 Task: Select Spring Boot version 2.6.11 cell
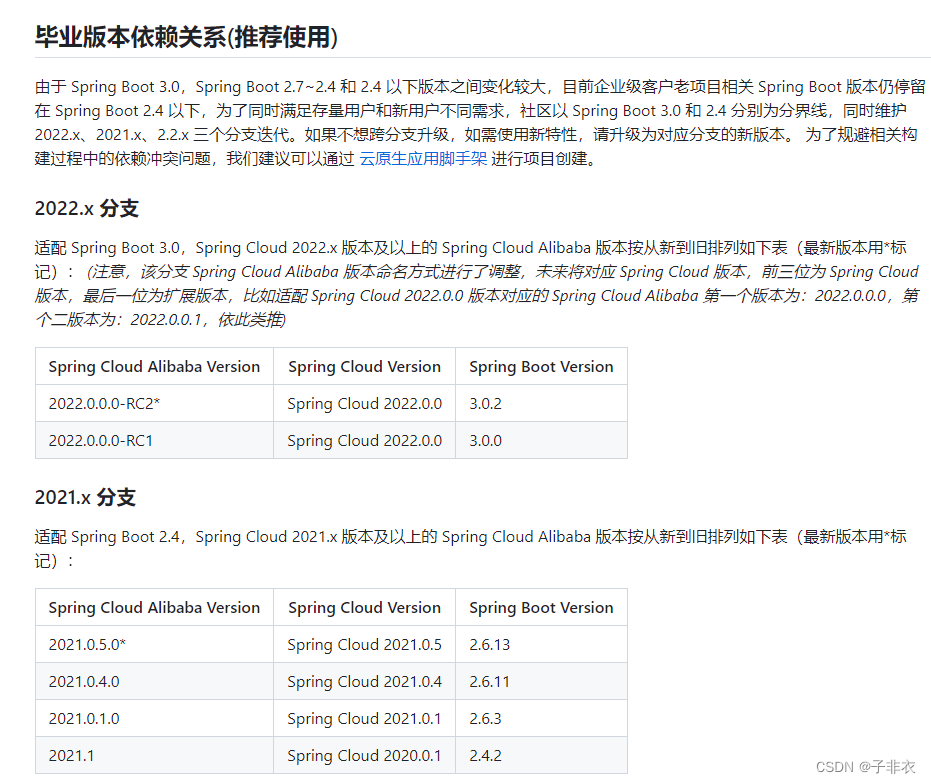[x=542, y=681]
